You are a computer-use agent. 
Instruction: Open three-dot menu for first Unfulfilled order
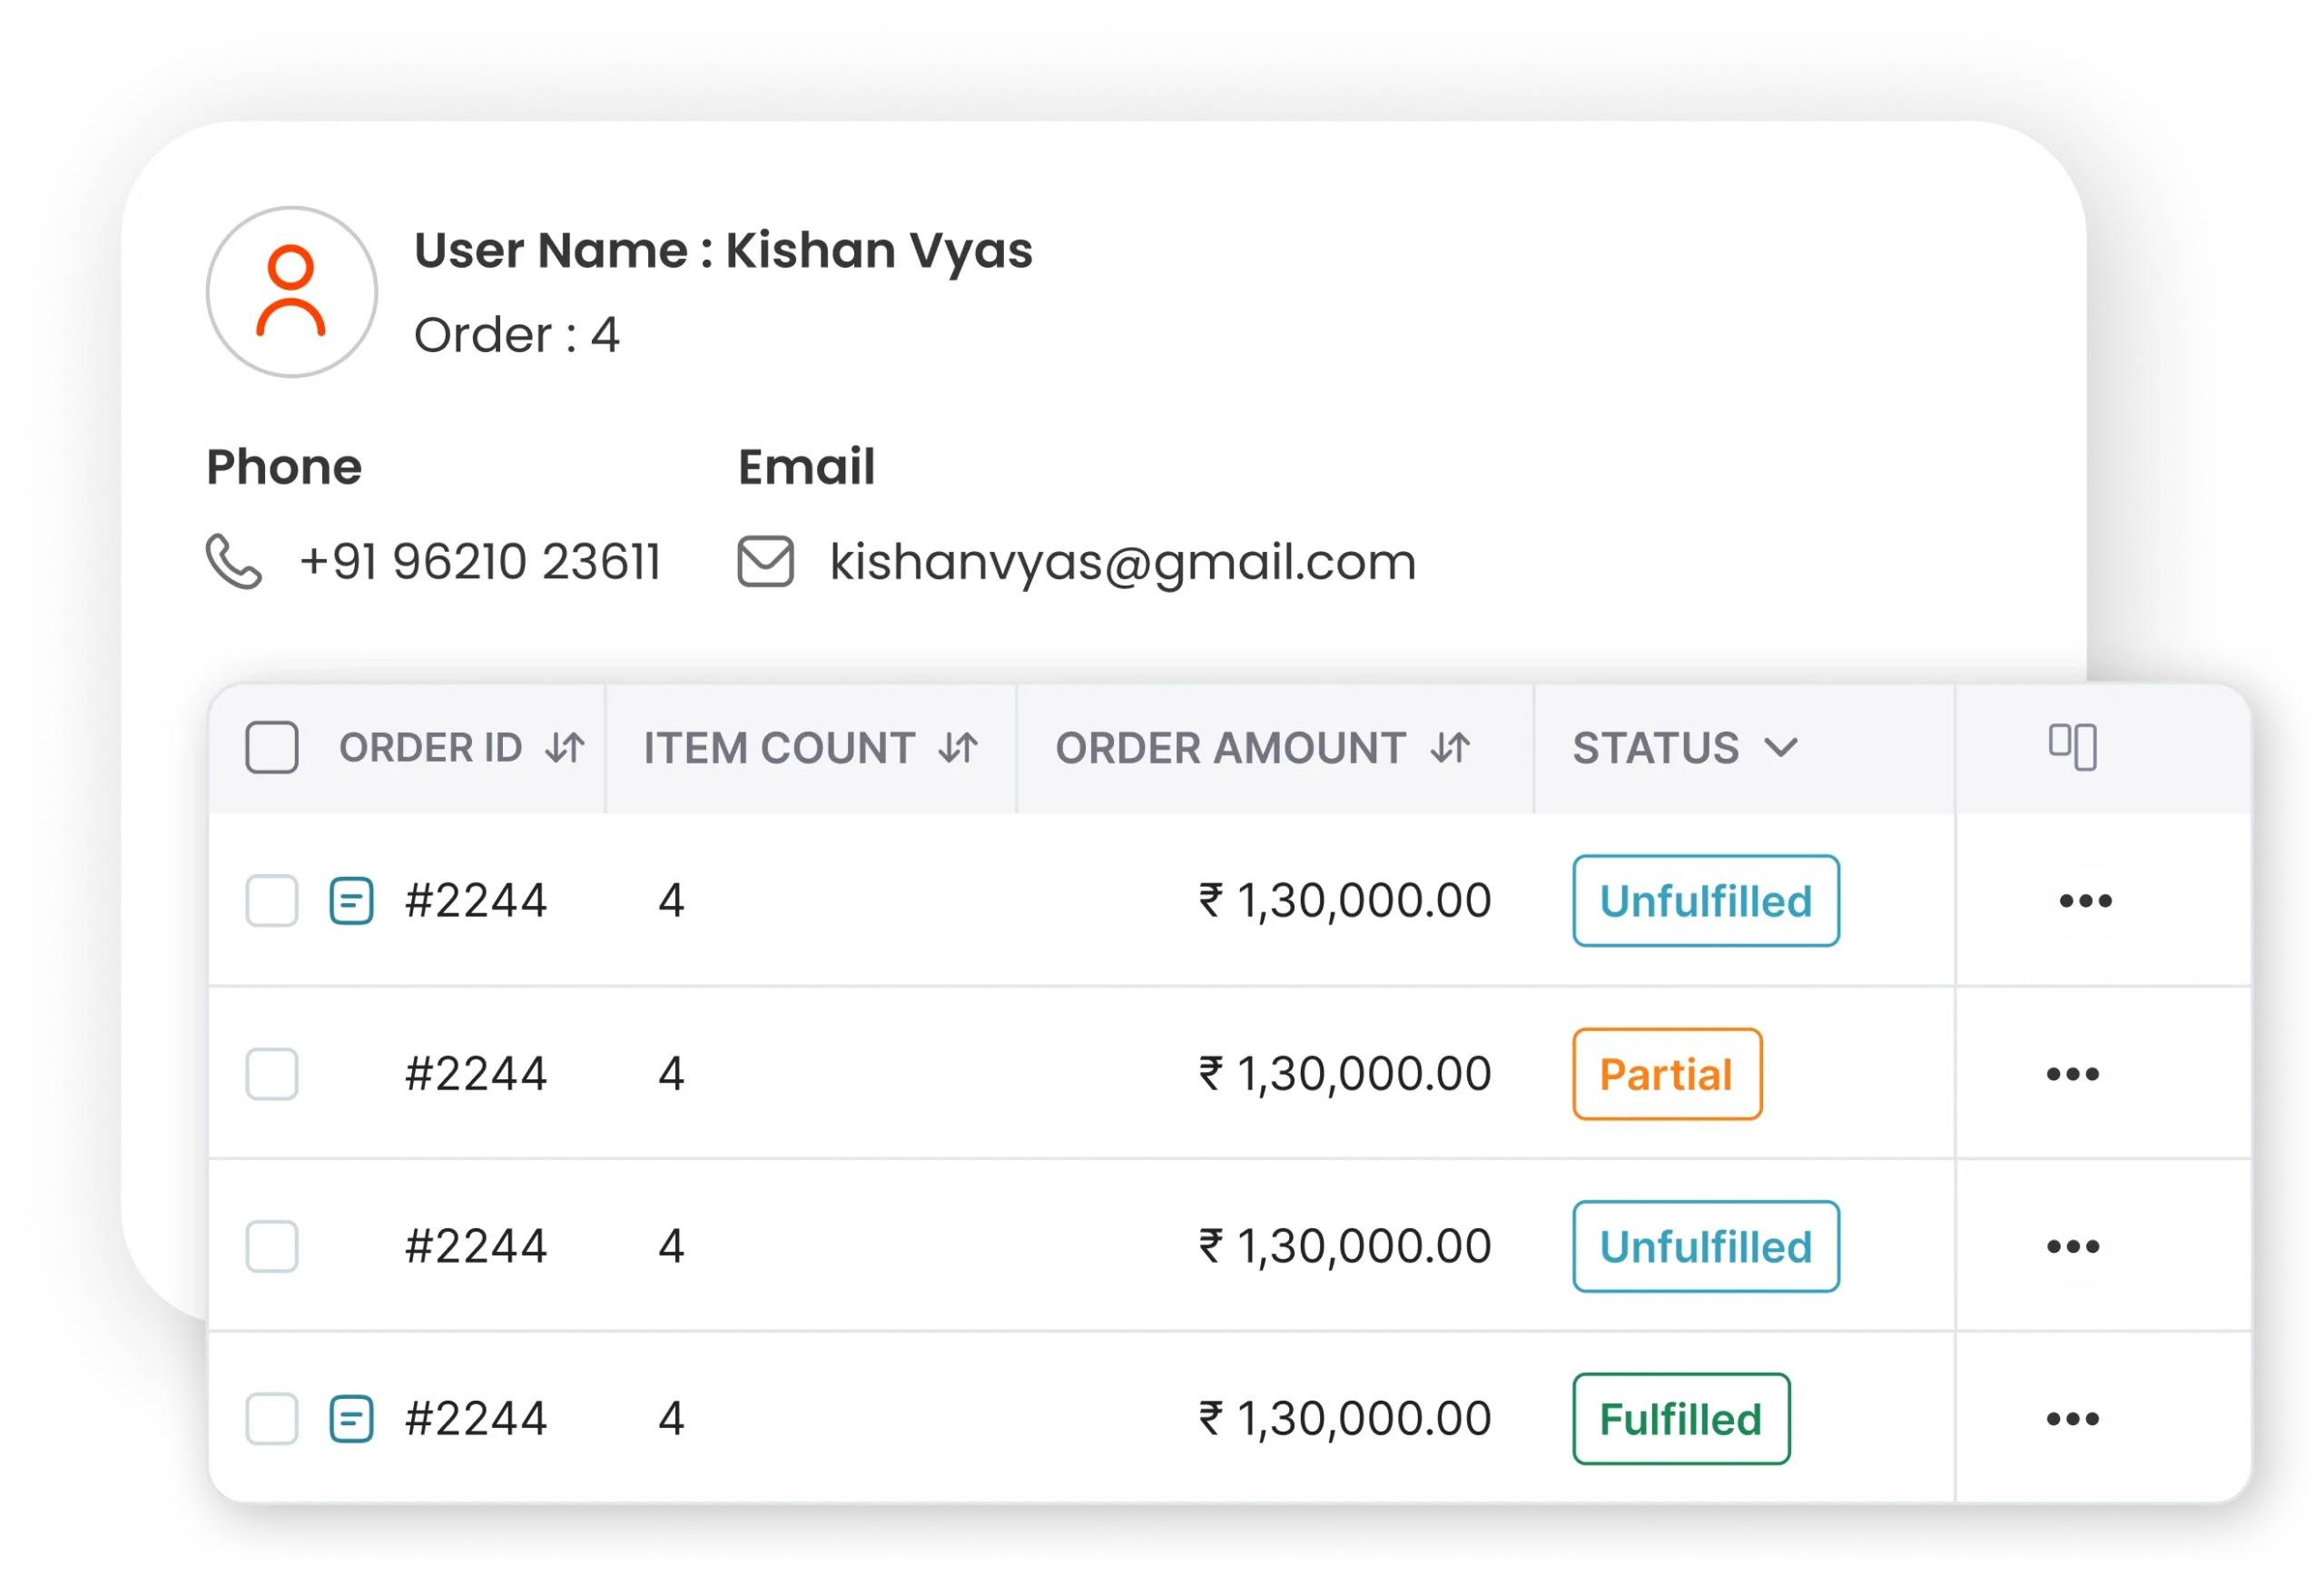click(2085, 901)
